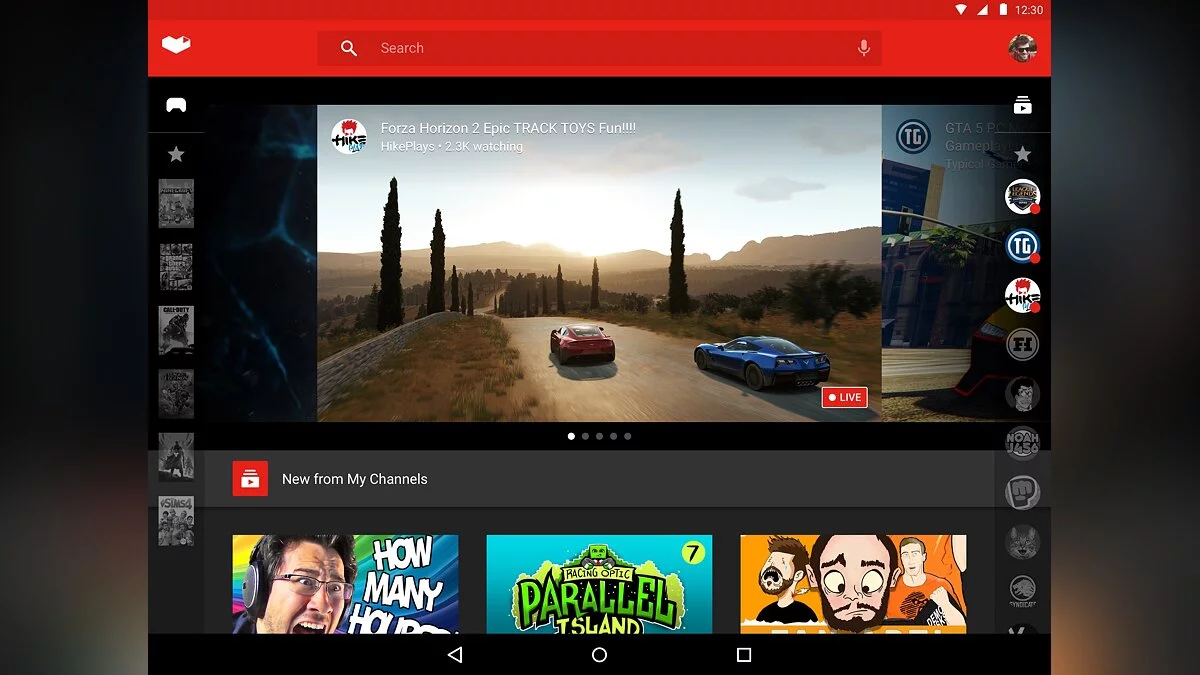Open the Destiny game cover in sidebar
1200x675 pixels.
tap(176, 457)
